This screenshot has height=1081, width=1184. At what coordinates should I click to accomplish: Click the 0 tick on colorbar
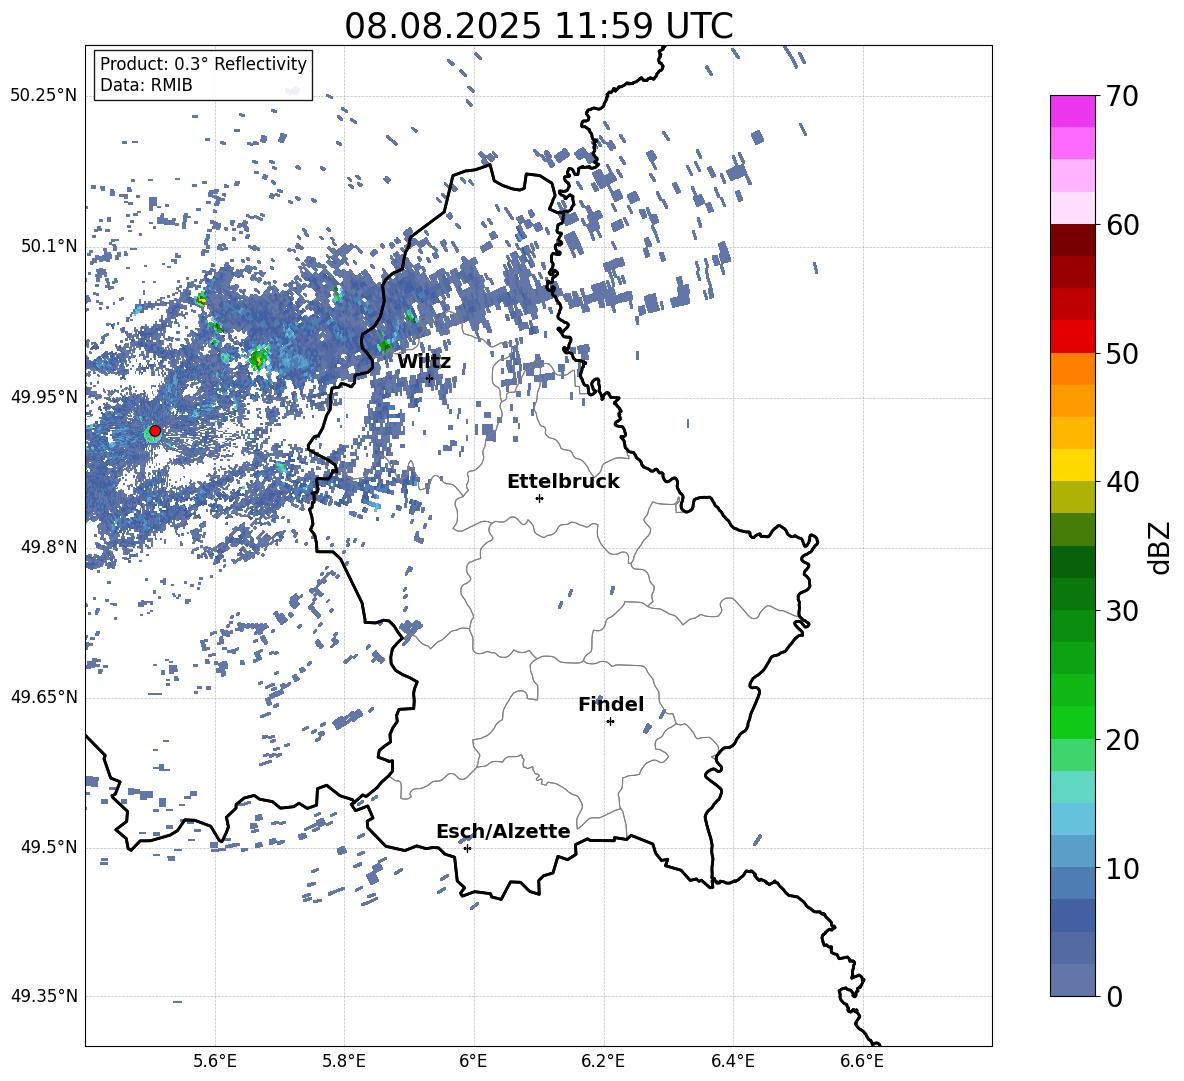tap(1115, 996)
